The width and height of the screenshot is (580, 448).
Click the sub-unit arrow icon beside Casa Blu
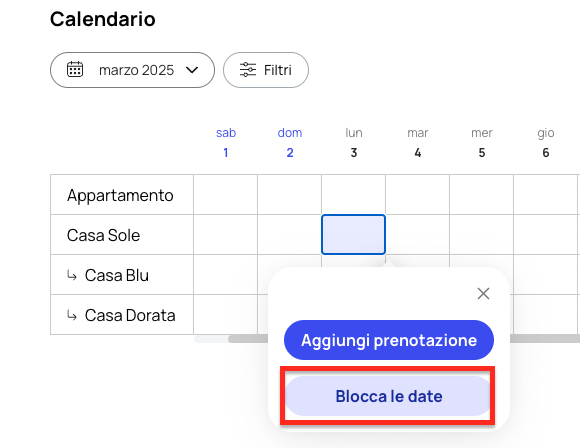point(72,275)
